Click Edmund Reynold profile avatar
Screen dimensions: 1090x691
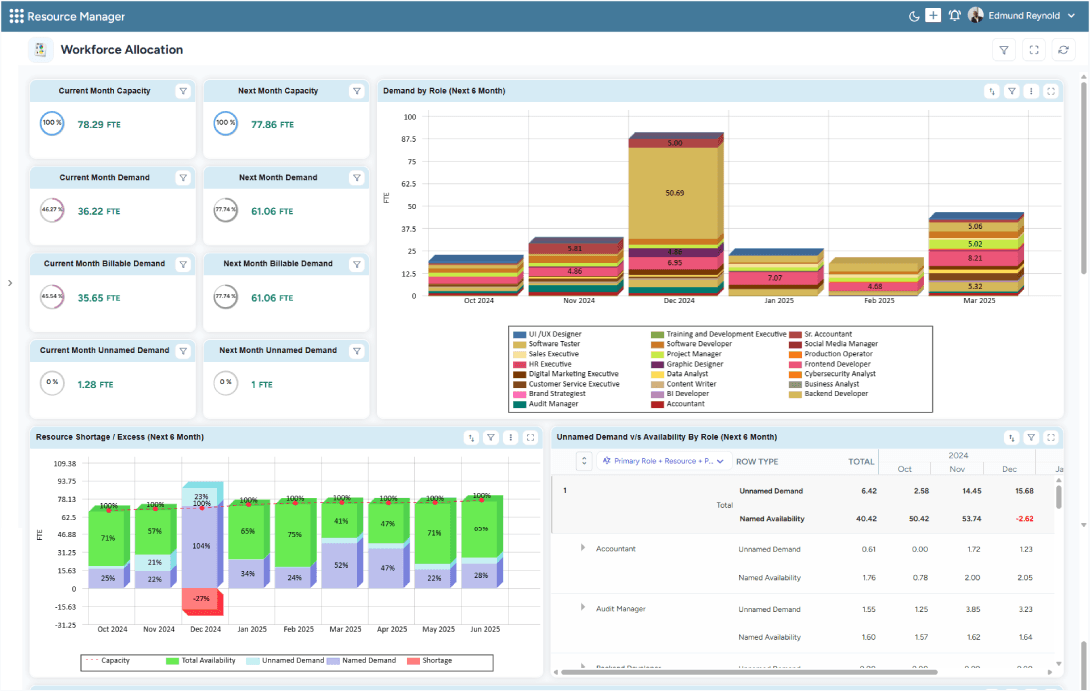coord(976,15)
